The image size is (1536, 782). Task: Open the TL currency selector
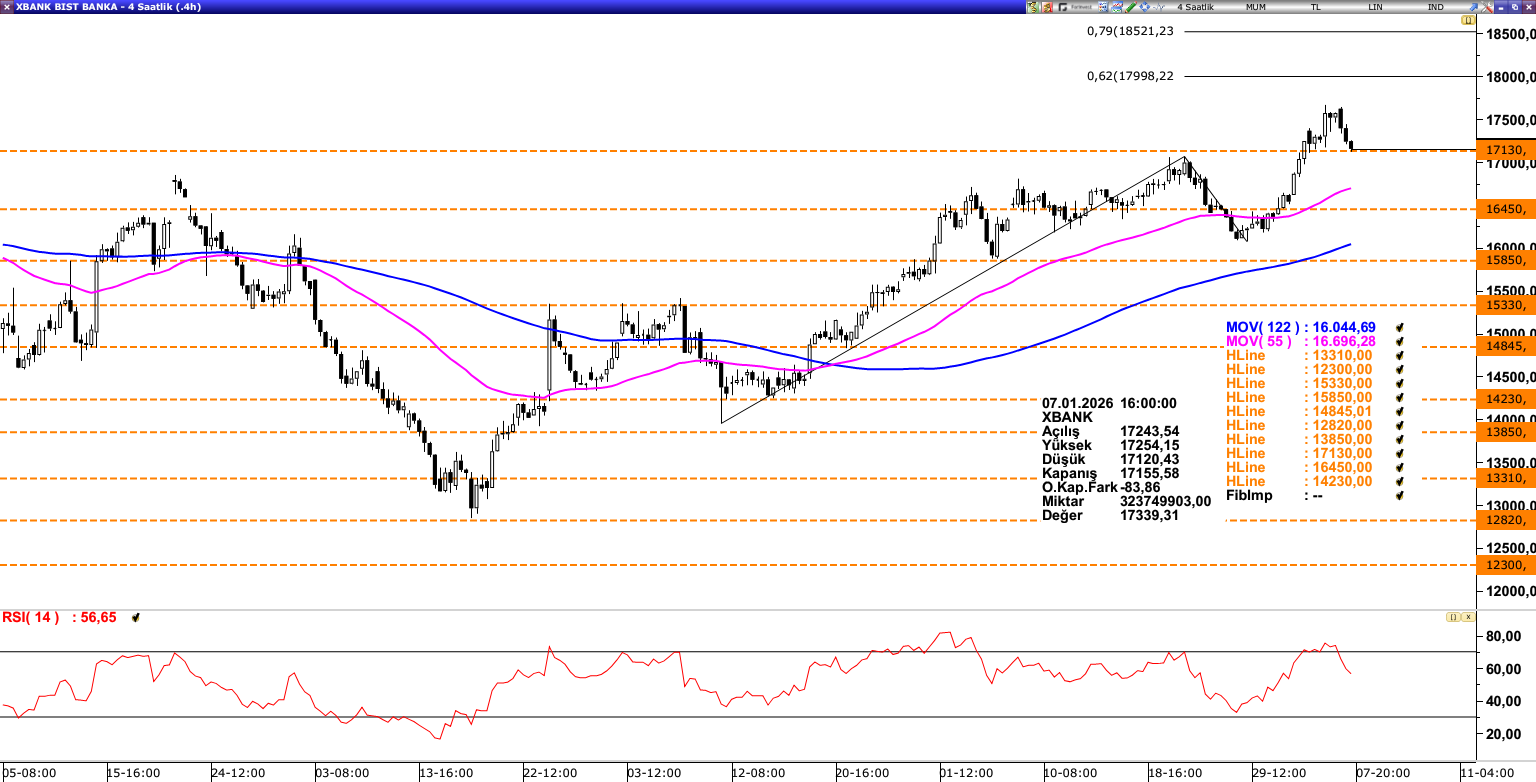point(1316,7)
